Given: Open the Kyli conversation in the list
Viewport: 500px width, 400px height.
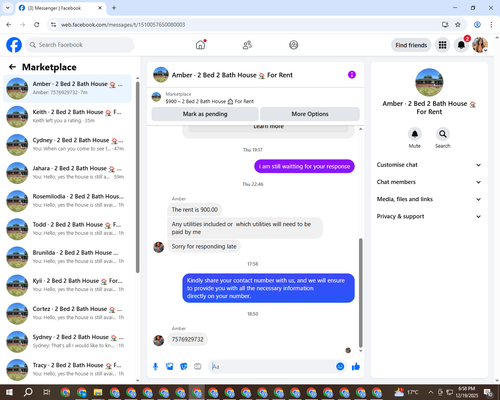Looking at the screenshot, I should point(67,285).
